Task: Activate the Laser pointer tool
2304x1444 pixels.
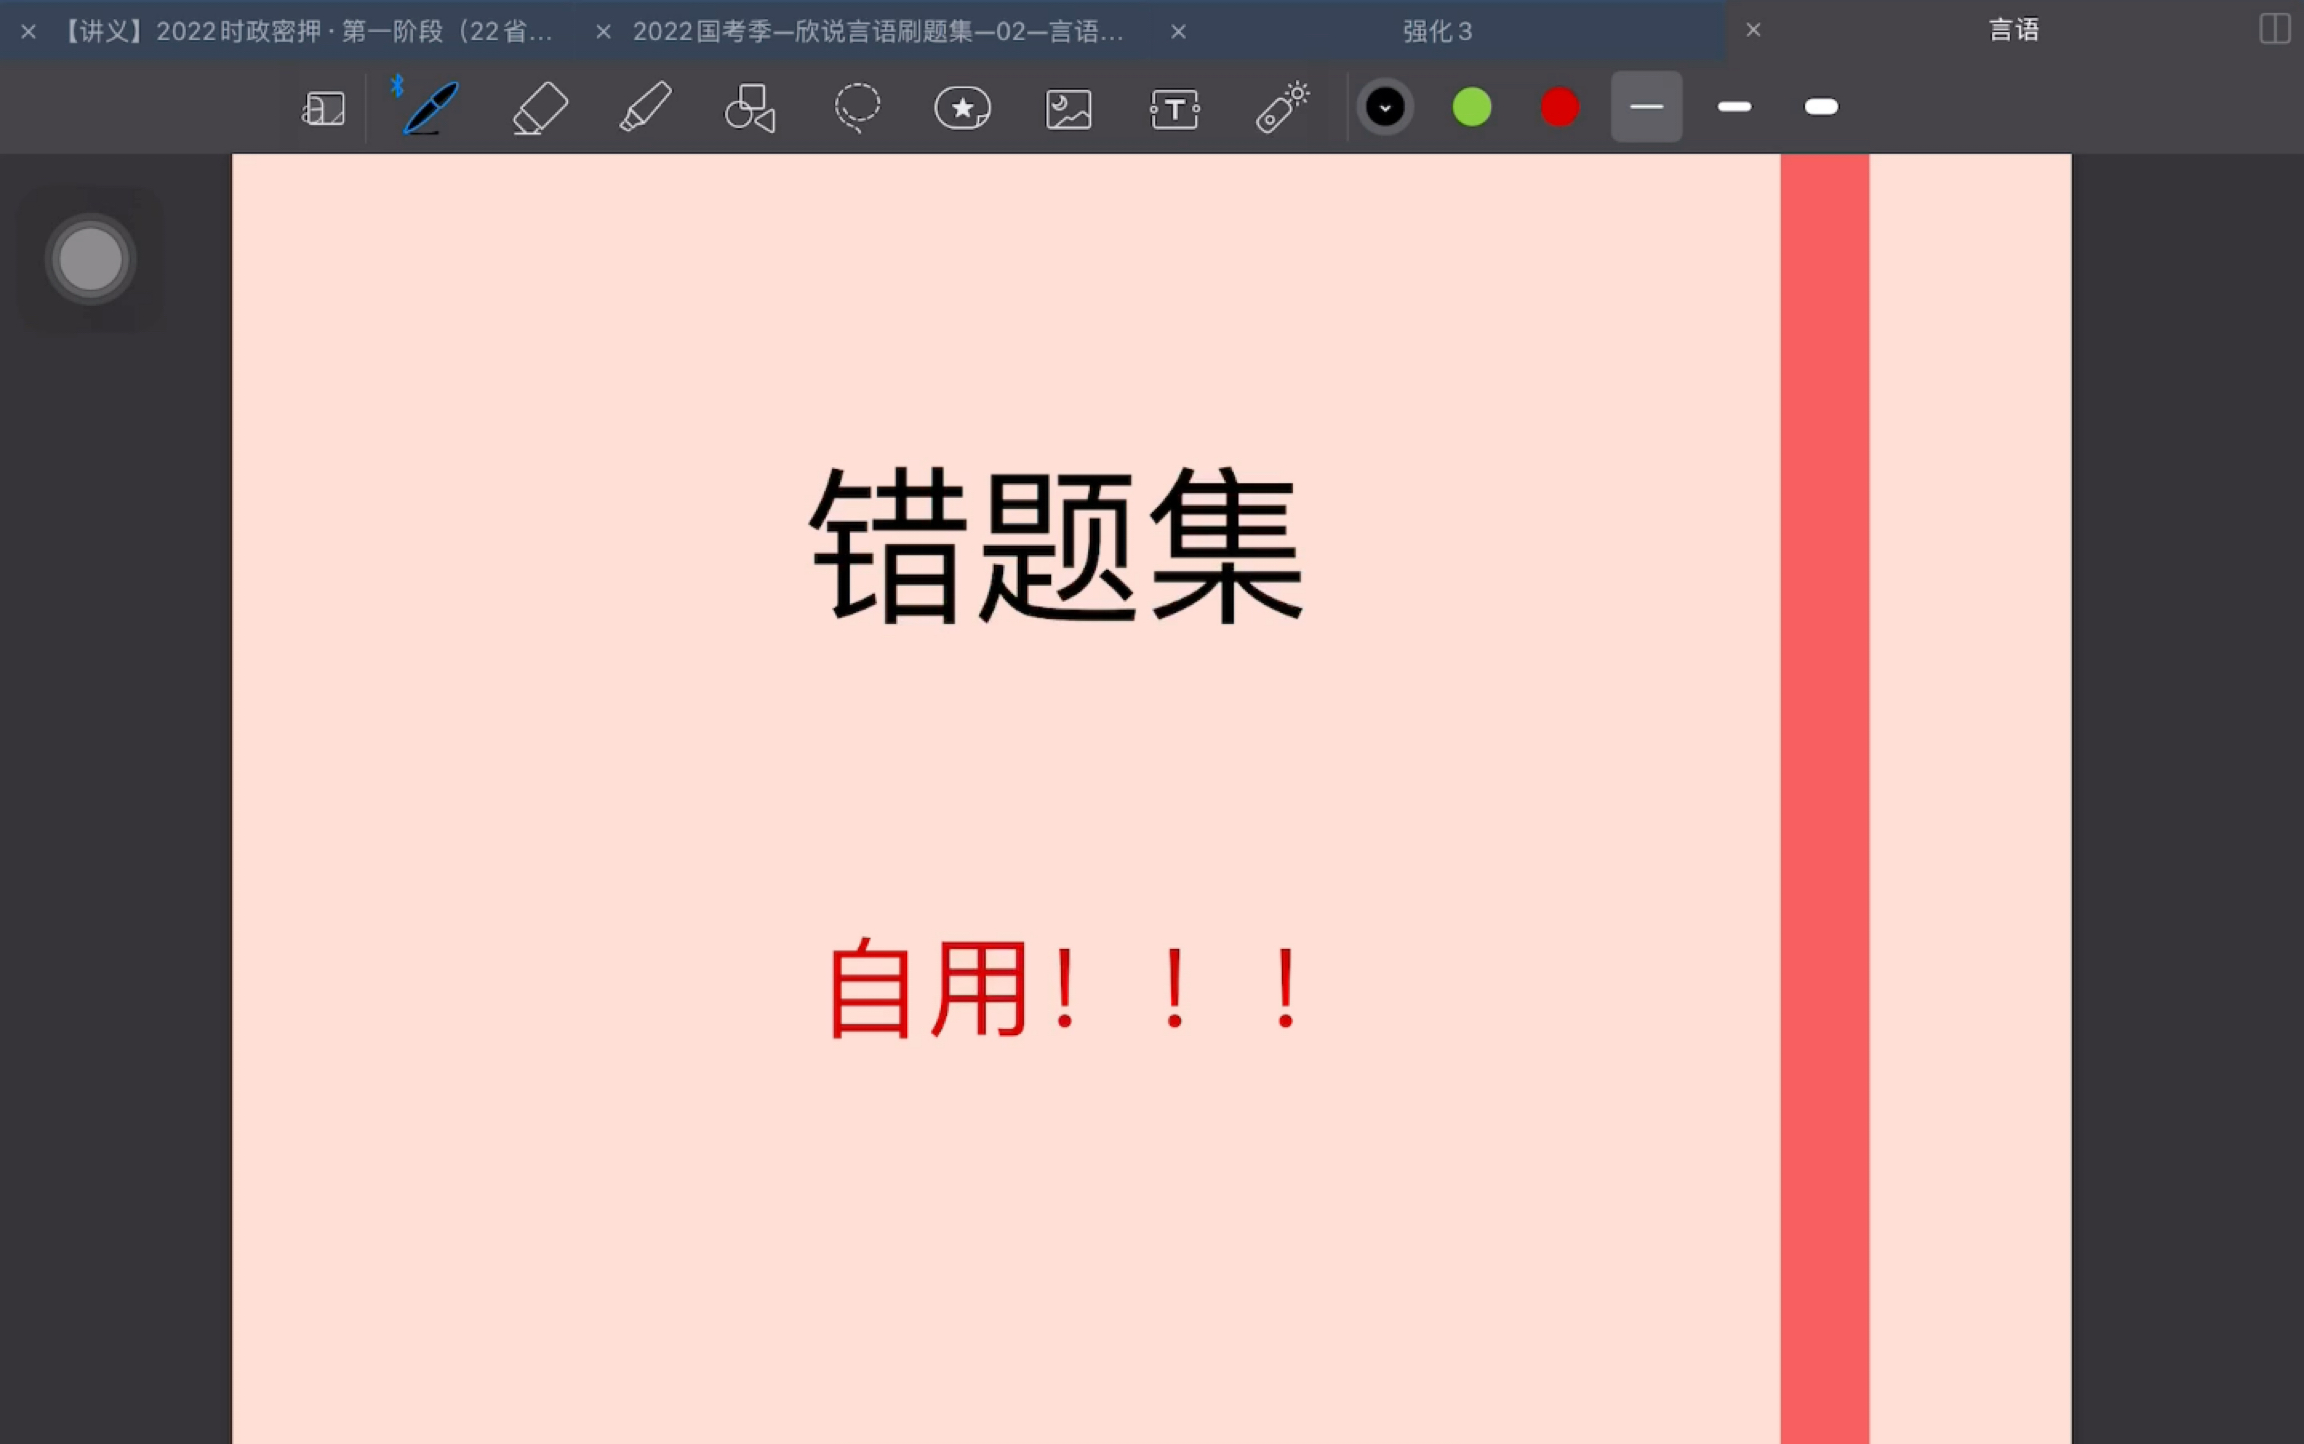Action: 1282,106
